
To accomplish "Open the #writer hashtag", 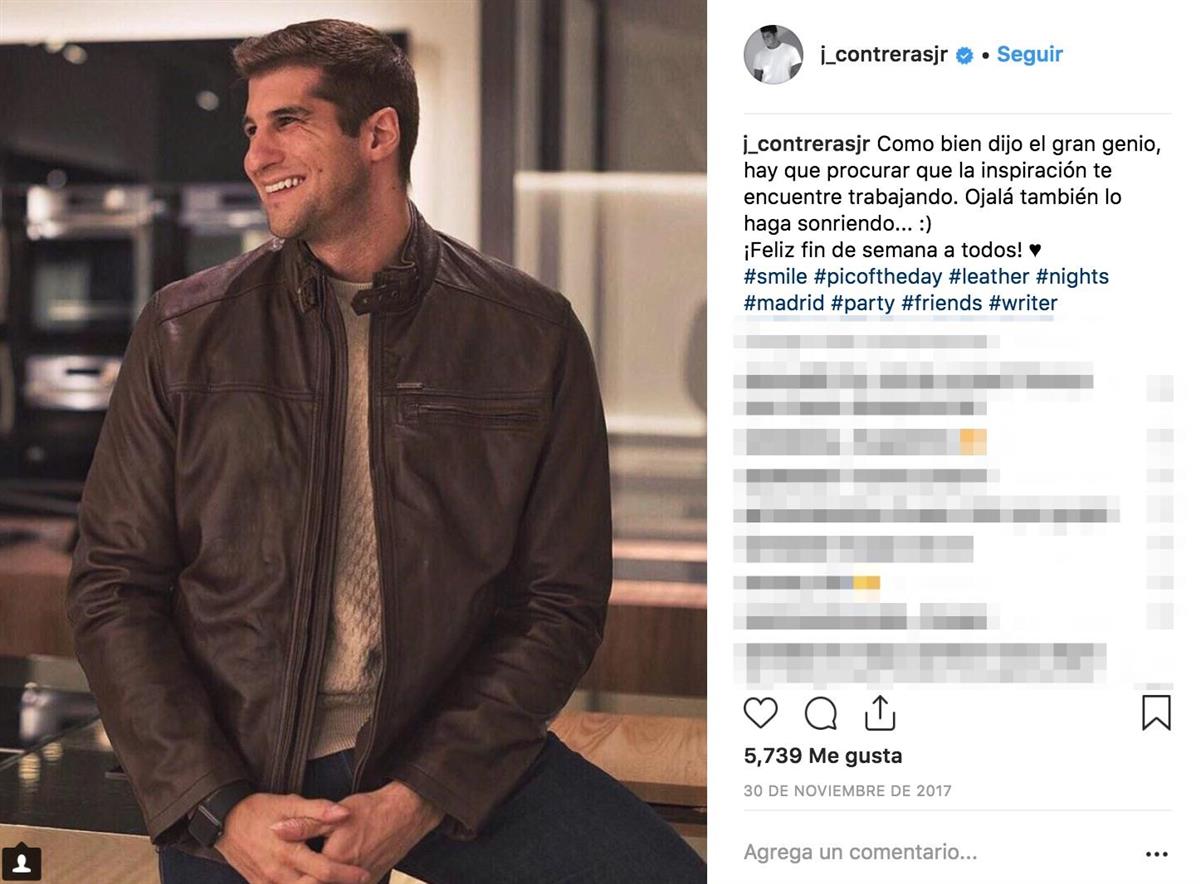I will point(1022,302).
